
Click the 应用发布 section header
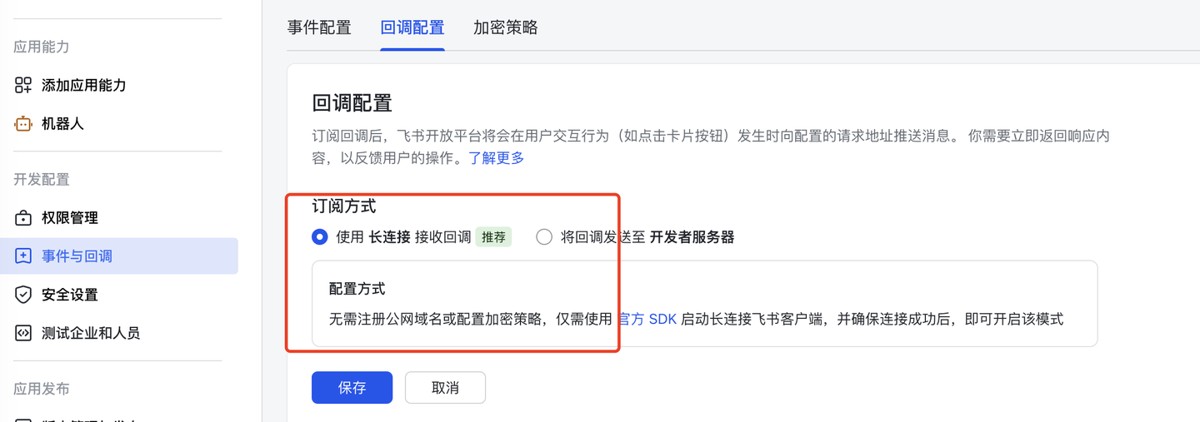pyautogui.click(x=41, y=388)
